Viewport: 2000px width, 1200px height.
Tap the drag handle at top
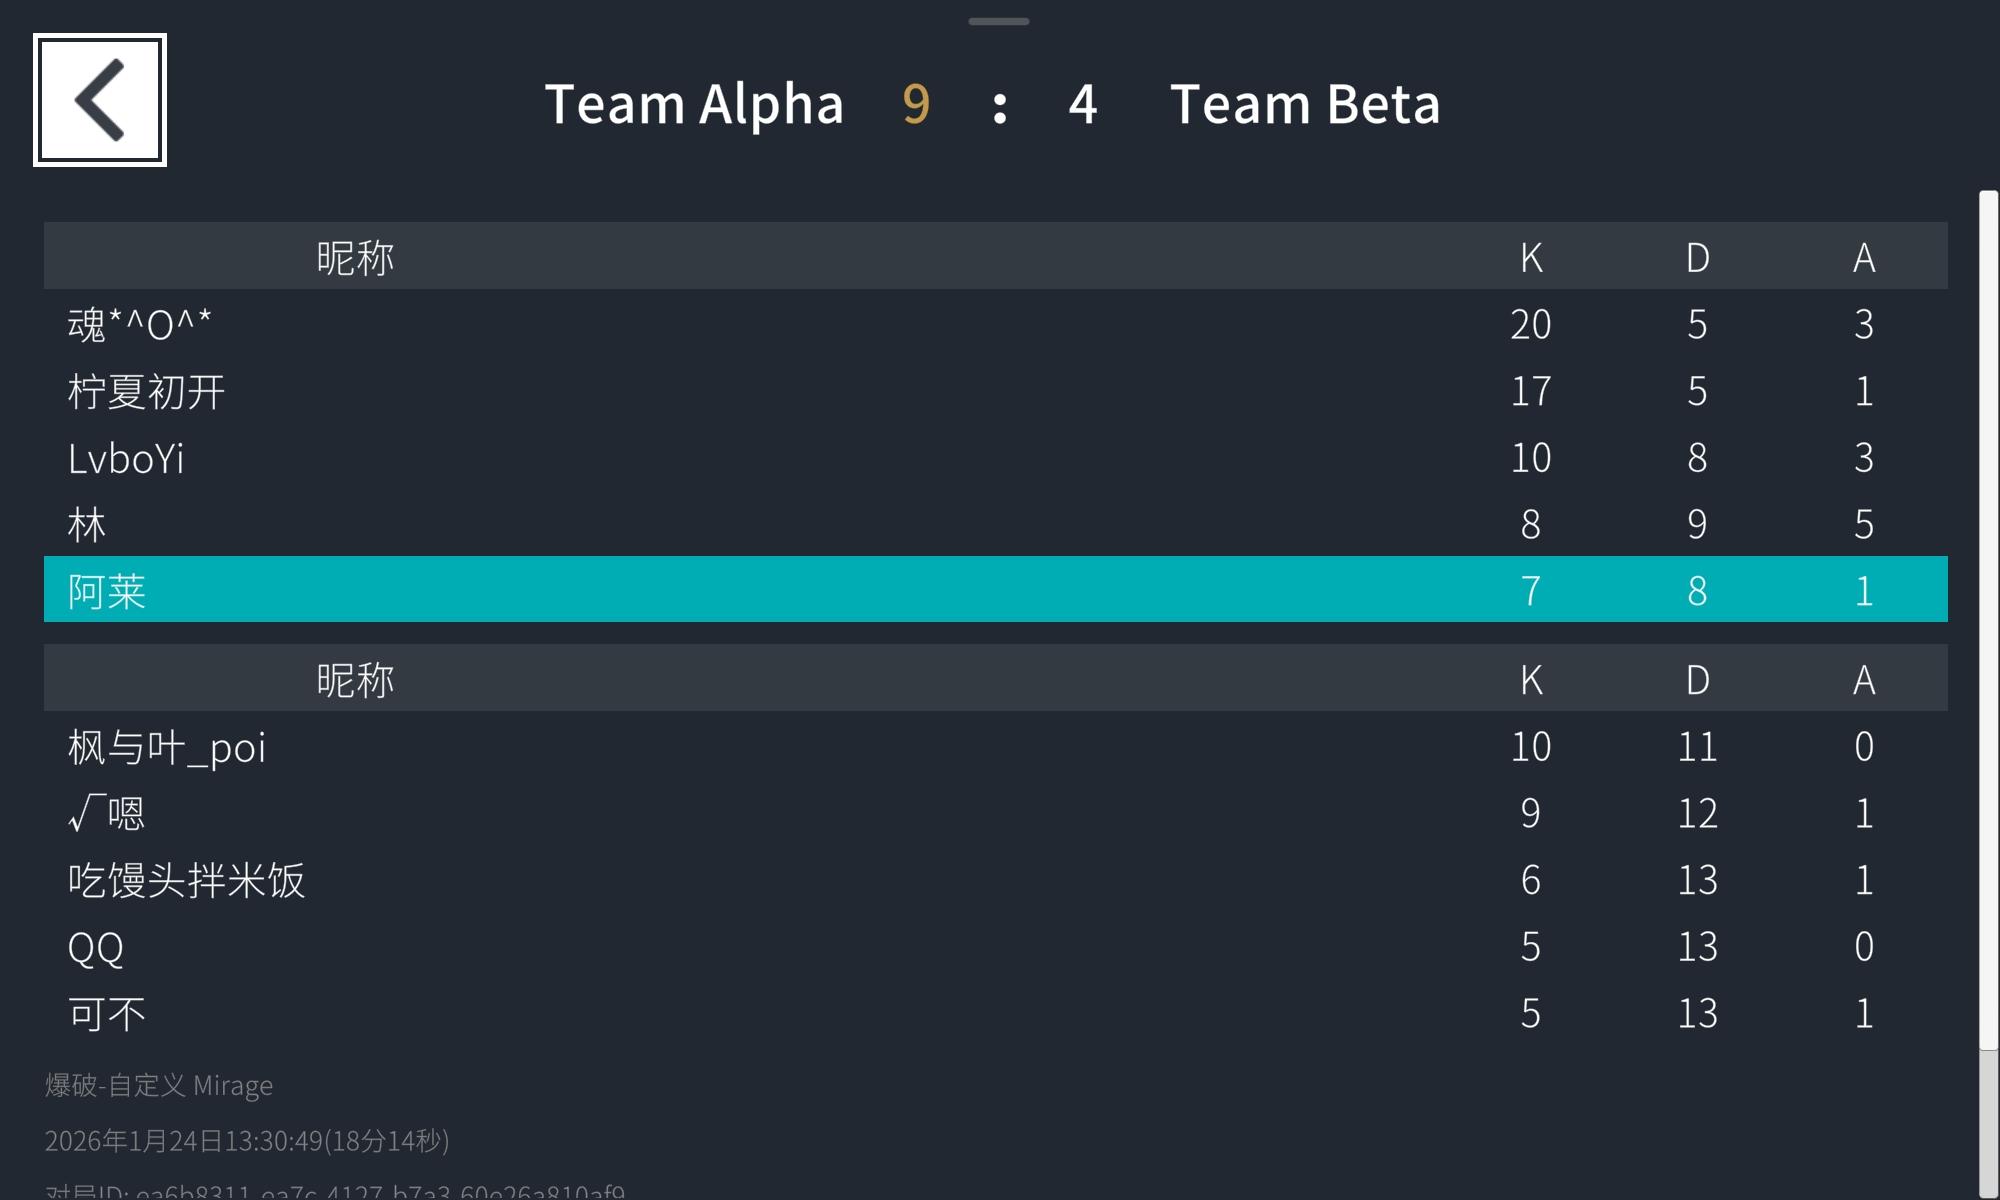[998, 21]
